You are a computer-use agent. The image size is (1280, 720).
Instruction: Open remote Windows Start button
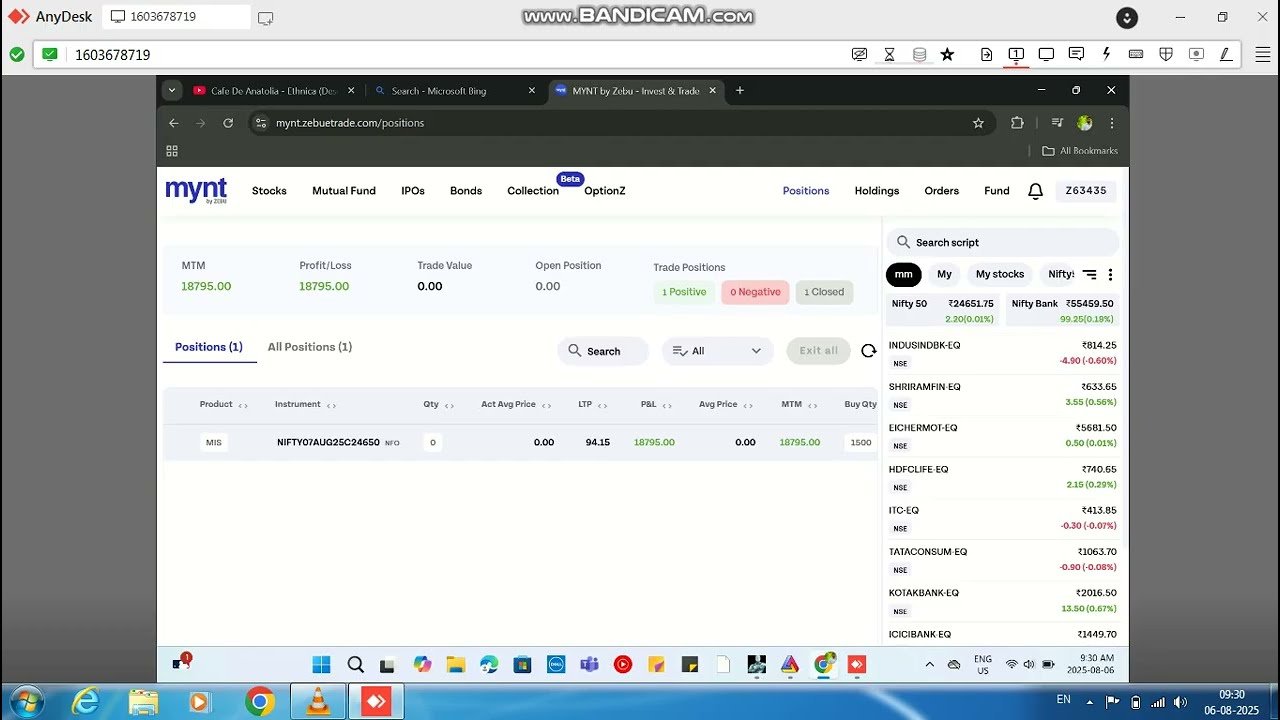[321, 664]
